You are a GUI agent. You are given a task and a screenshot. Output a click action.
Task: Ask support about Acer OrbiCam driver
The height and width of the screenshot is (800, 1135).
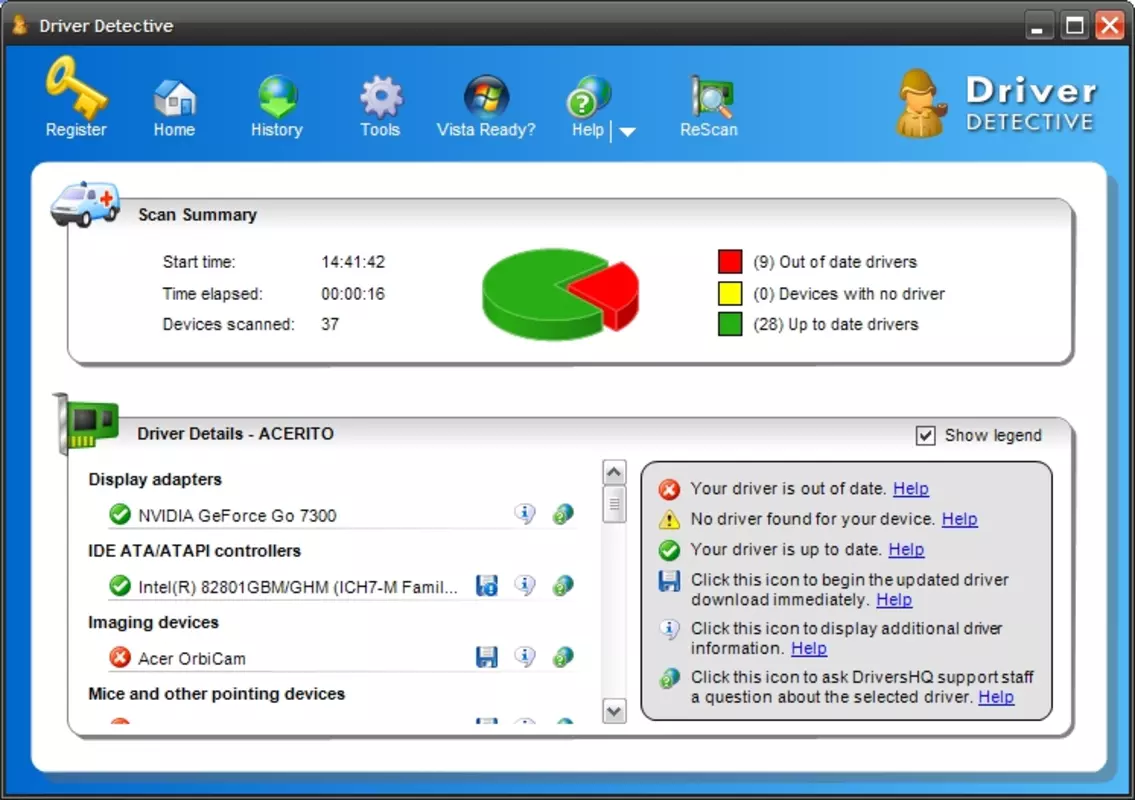(563, 656)
